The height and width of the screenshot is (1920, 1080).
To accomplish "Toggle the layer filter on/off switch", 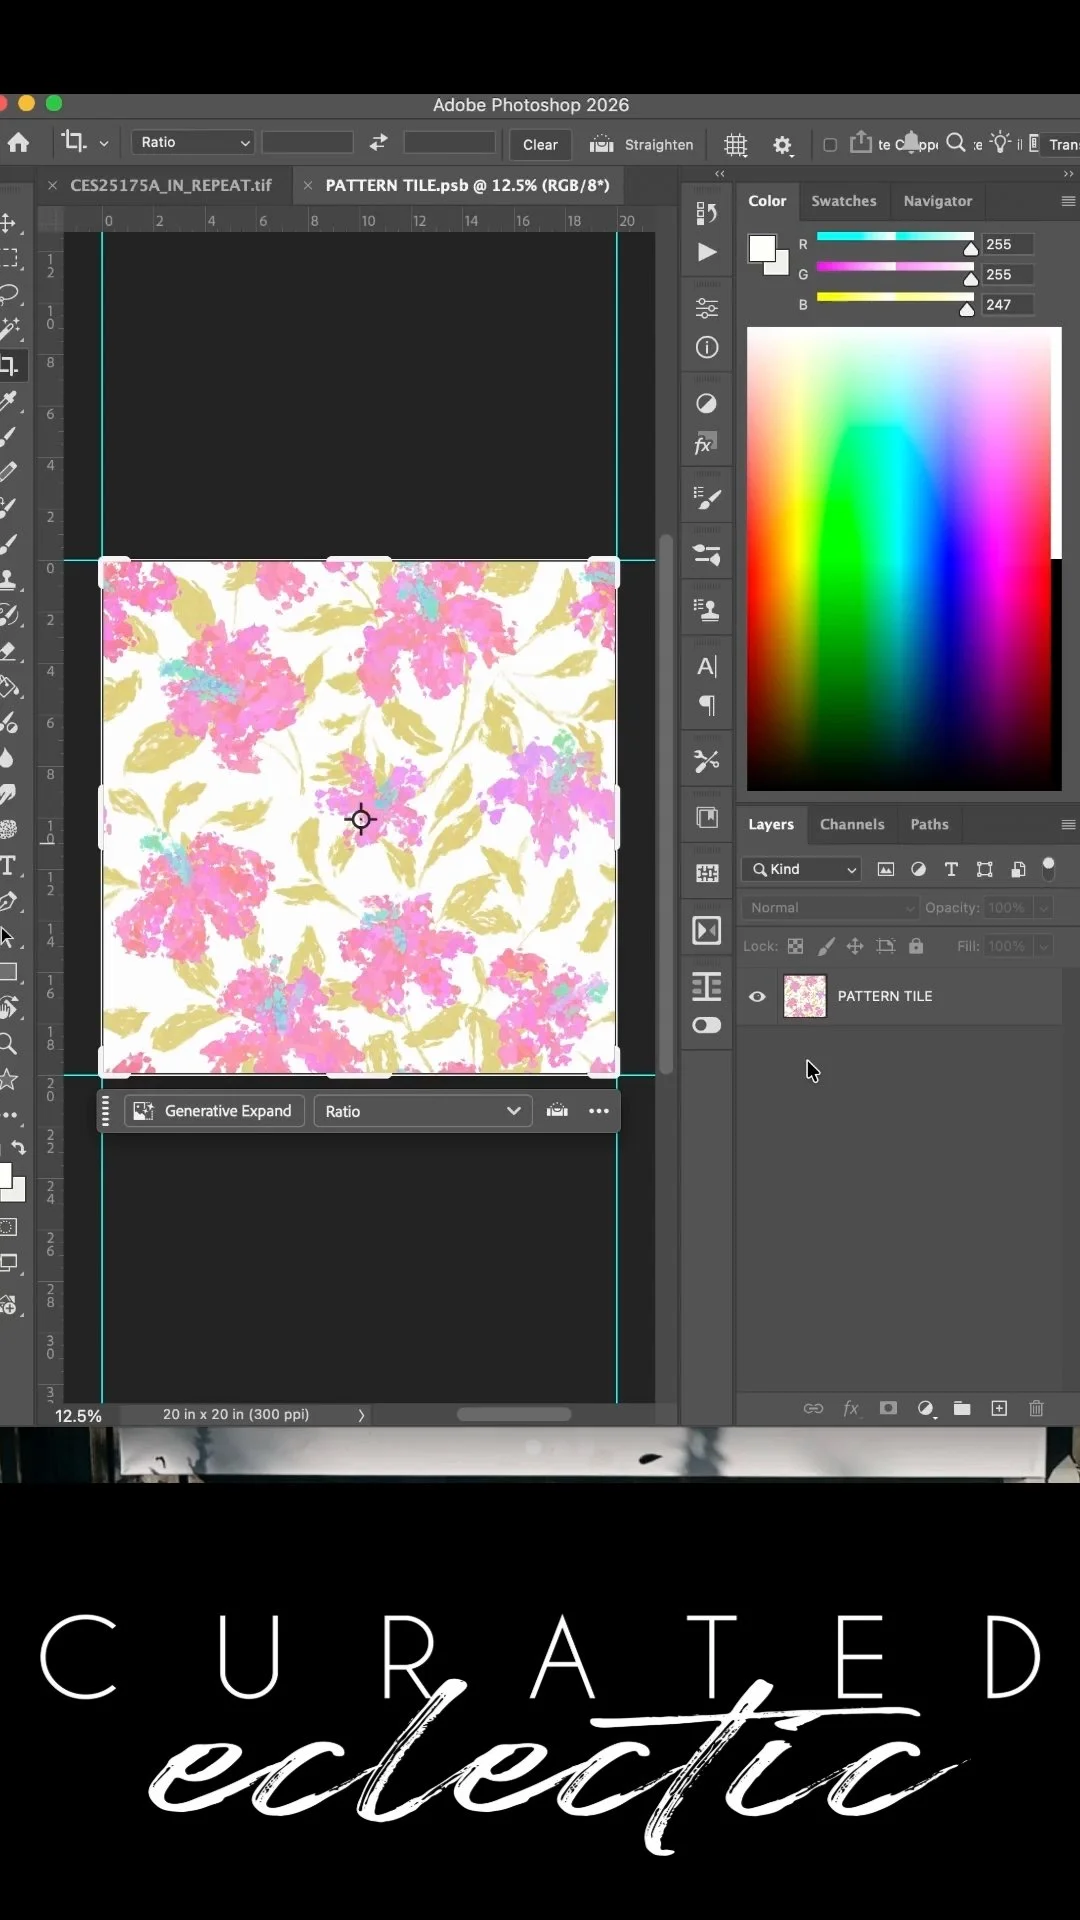I will point(1048,869).
